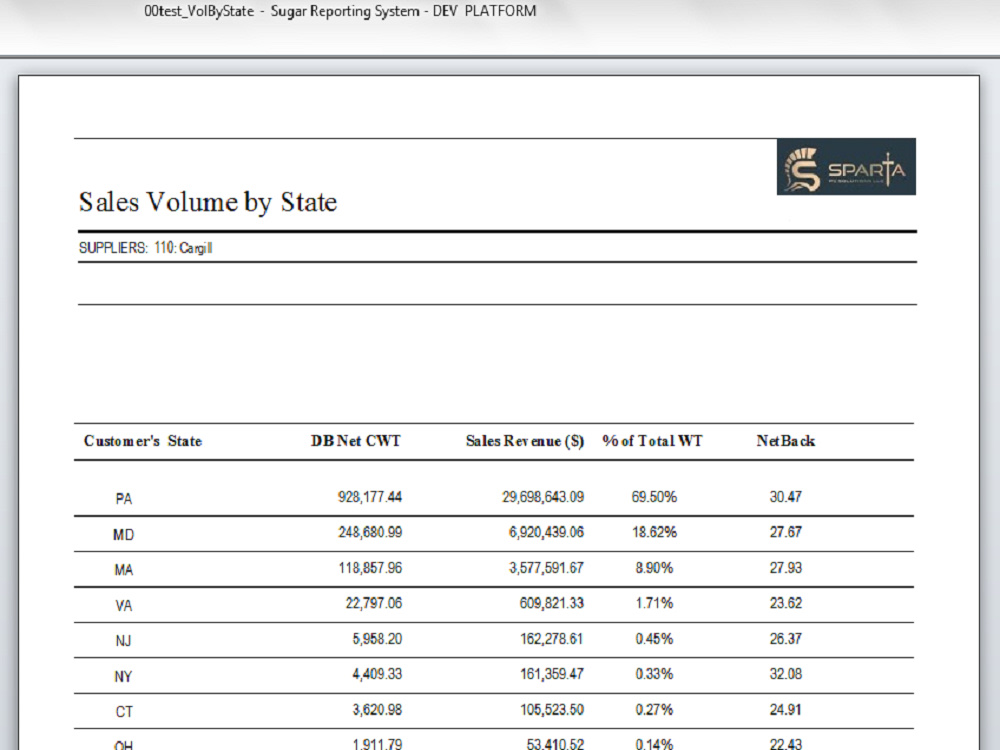The image size is (1000, 750).
Task: Click the MD net CWT value 248,680.99
Action: click(x=370, y=532)
